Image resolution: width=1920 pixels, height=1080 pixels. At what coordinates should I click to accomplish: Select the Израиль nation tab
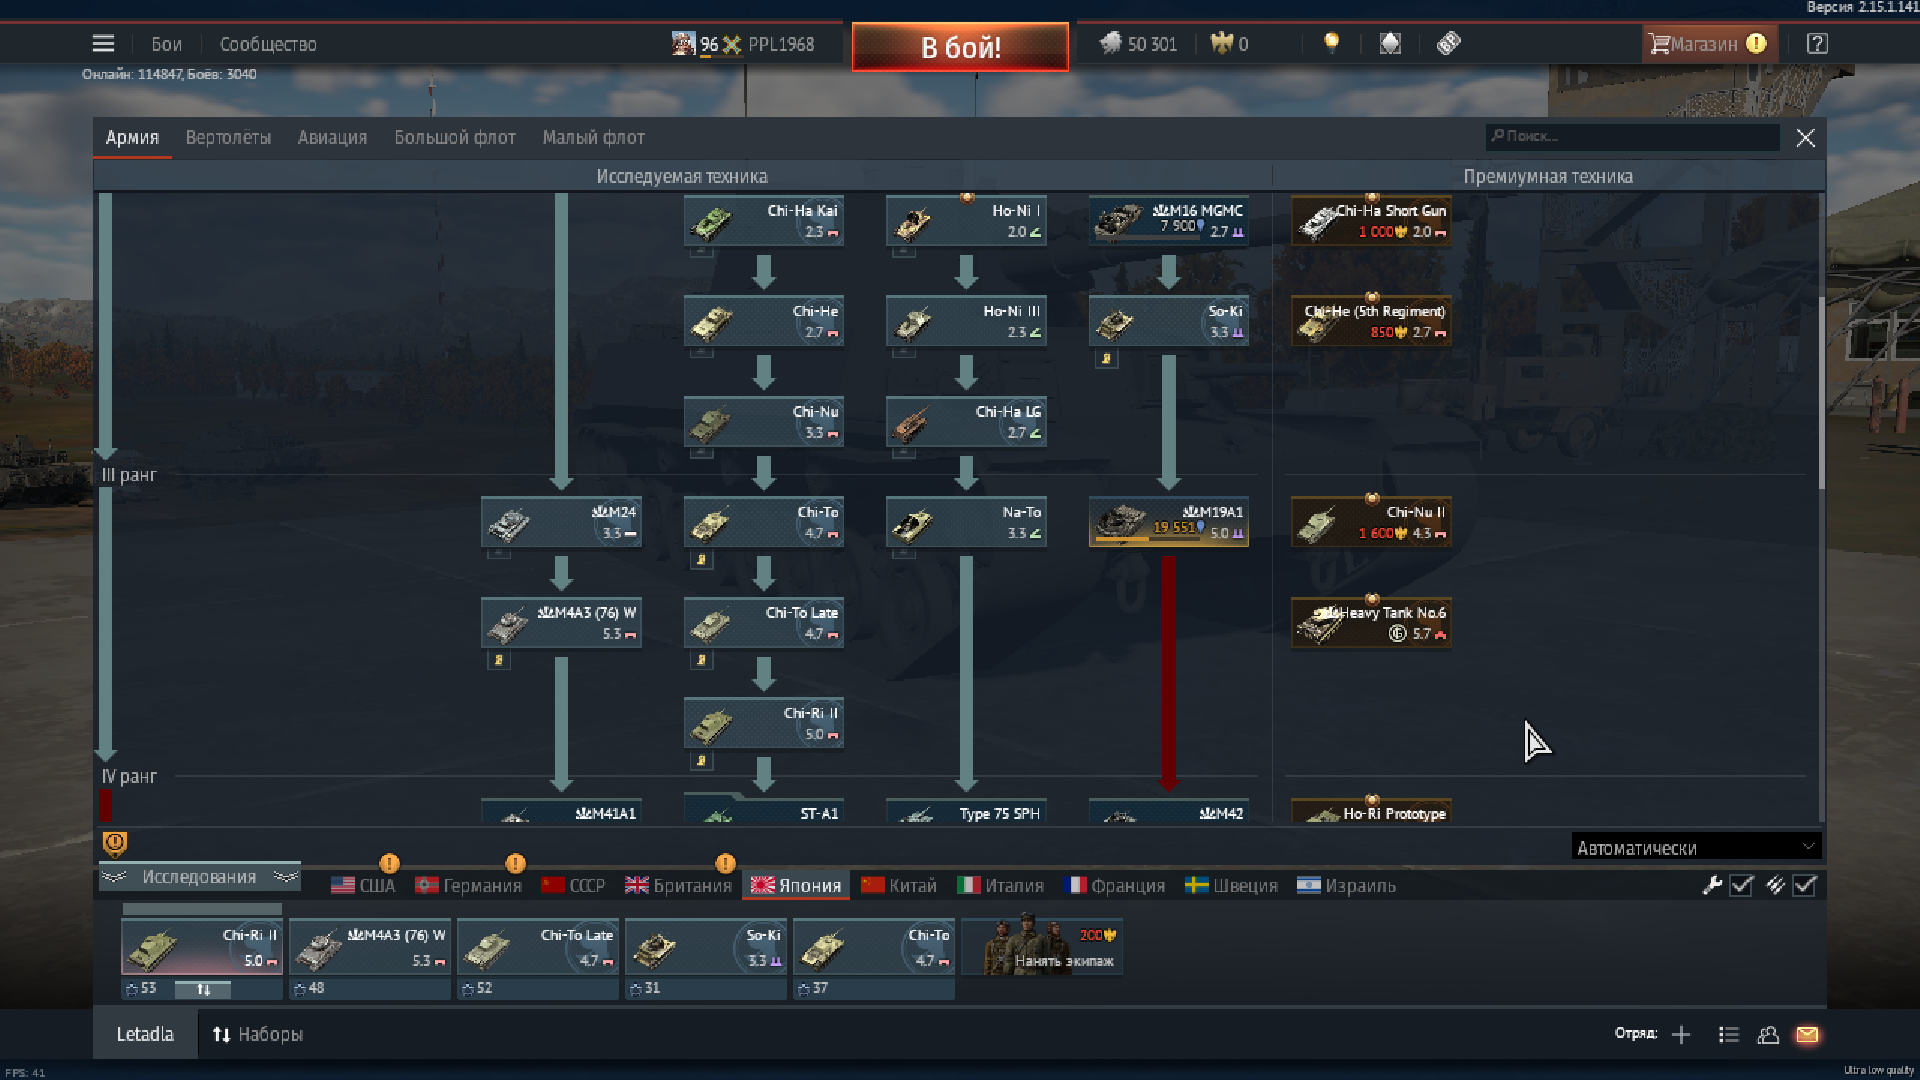1347,885
